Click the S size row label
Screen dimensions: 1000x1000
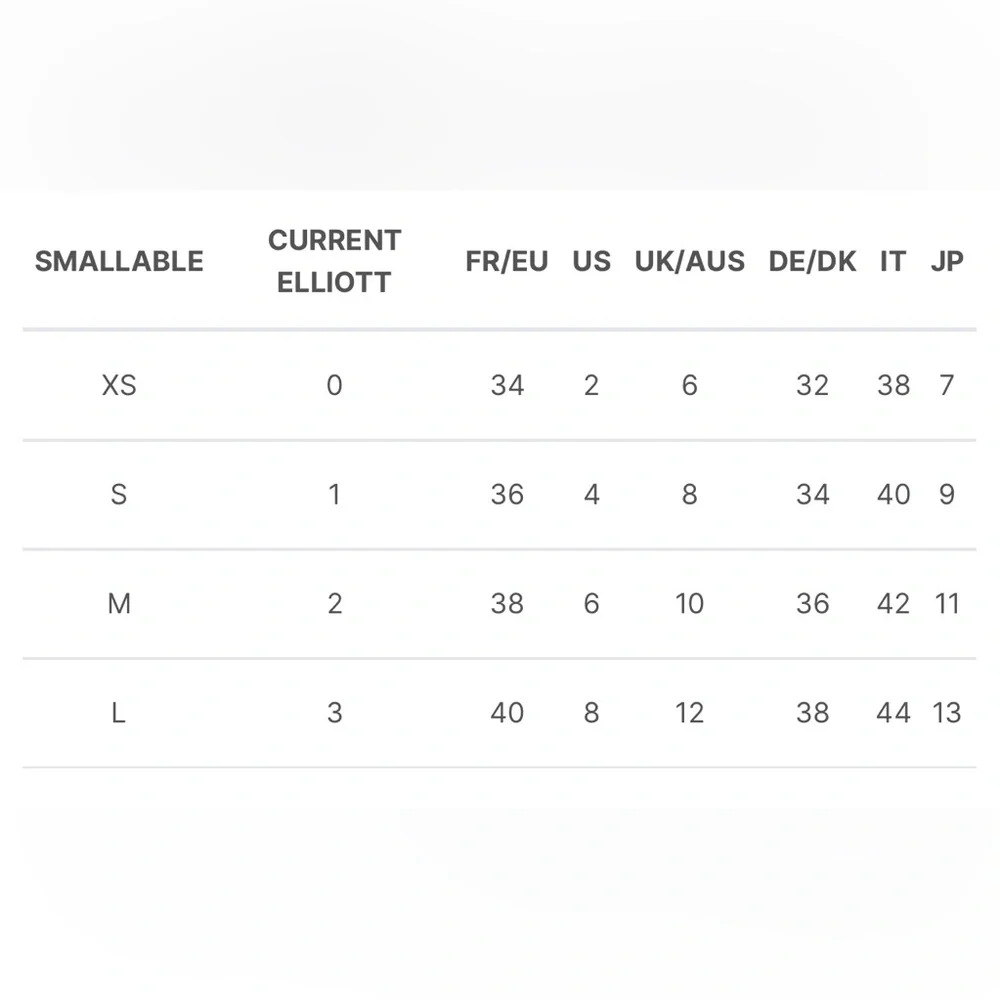tap(119, 494)
